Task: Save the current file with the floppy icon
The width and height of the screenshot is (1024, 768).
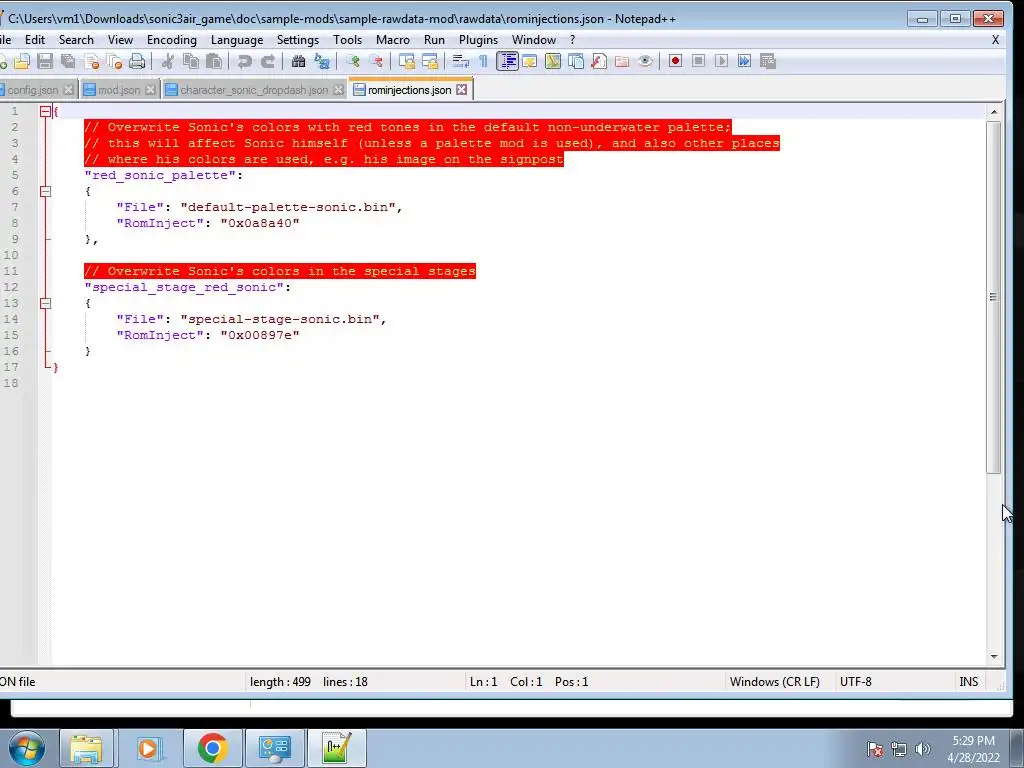Action: 44,61
